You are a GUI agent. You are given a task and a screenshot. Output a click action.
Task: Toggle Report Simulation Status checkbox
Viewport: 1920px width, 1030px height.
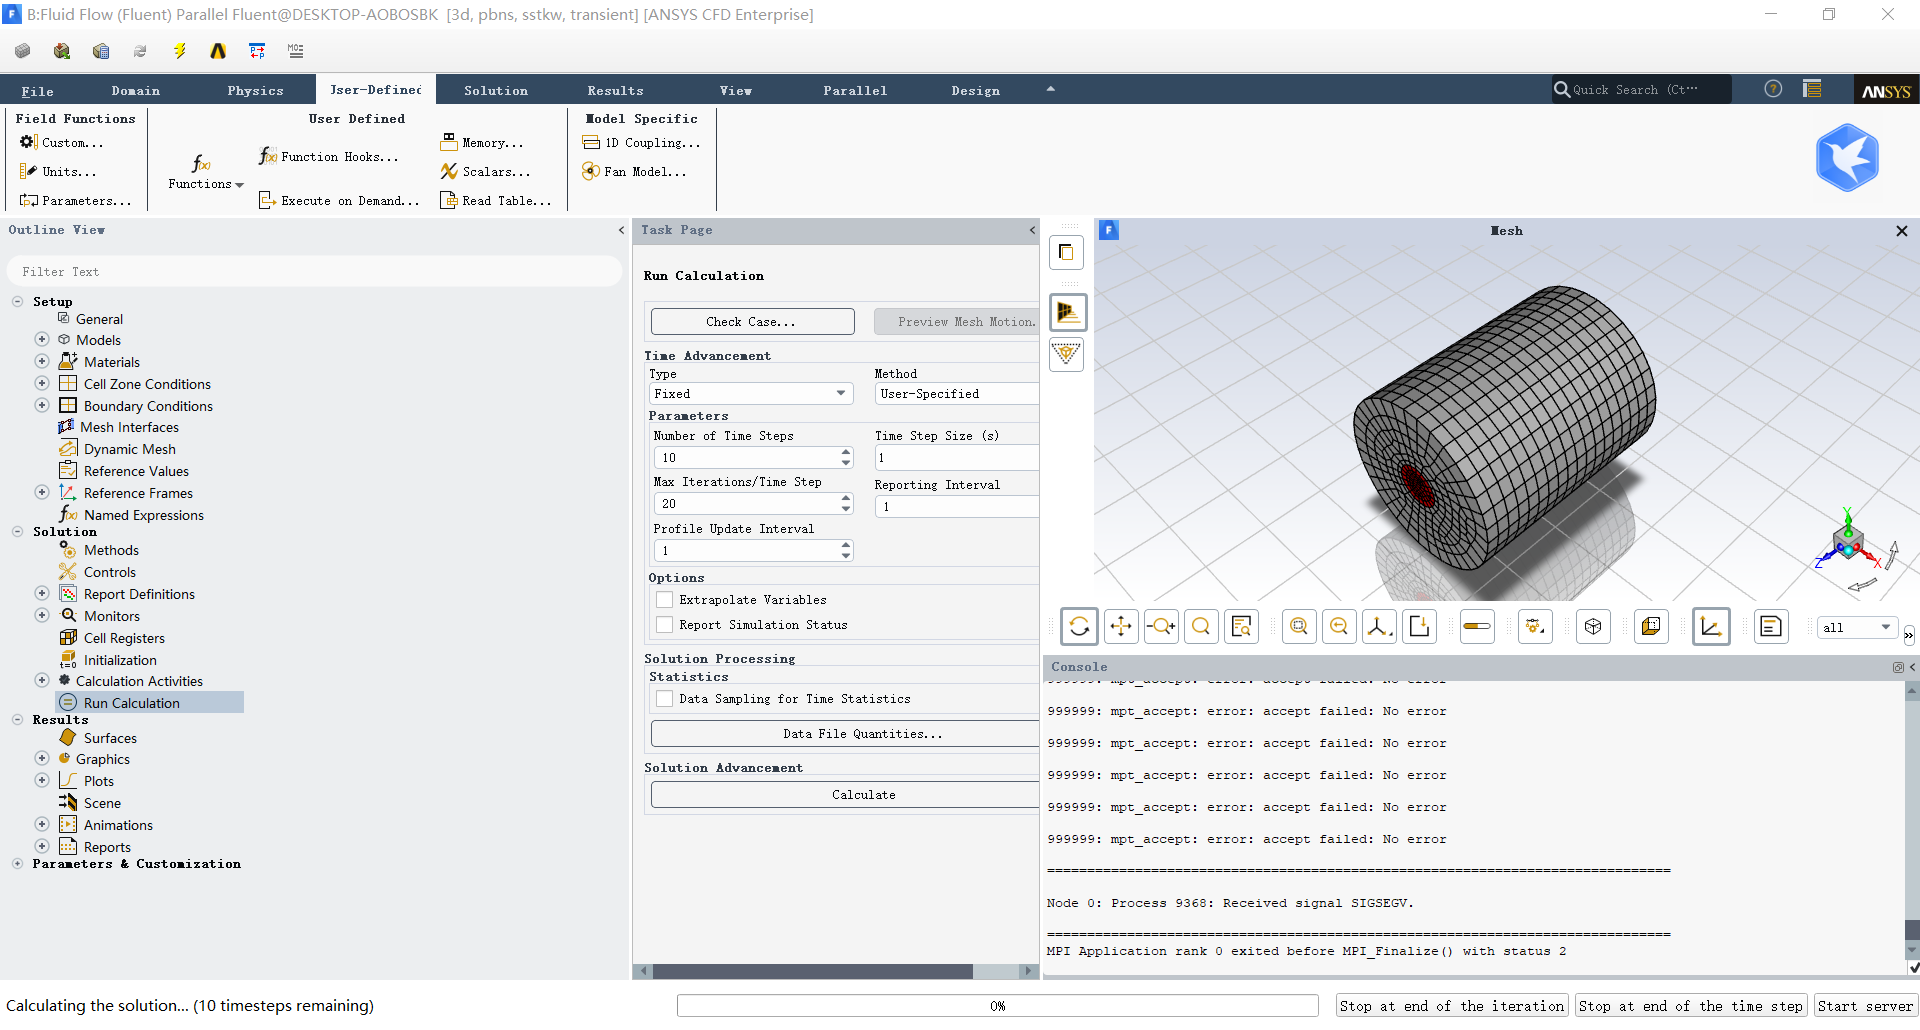coord(664,625)
